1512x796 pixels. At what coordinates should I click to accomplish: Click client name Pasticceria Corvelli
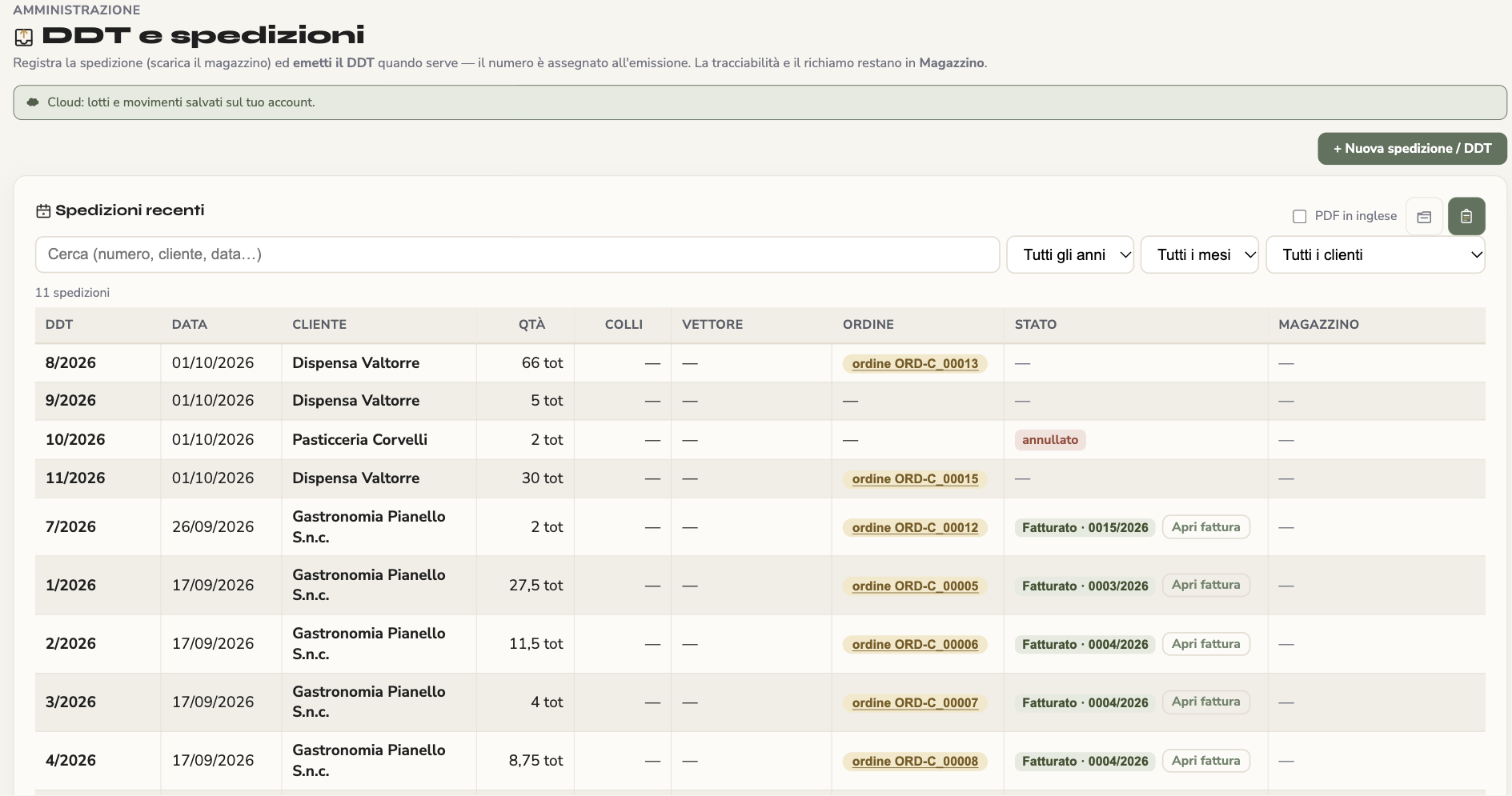[x=360, y=440]
